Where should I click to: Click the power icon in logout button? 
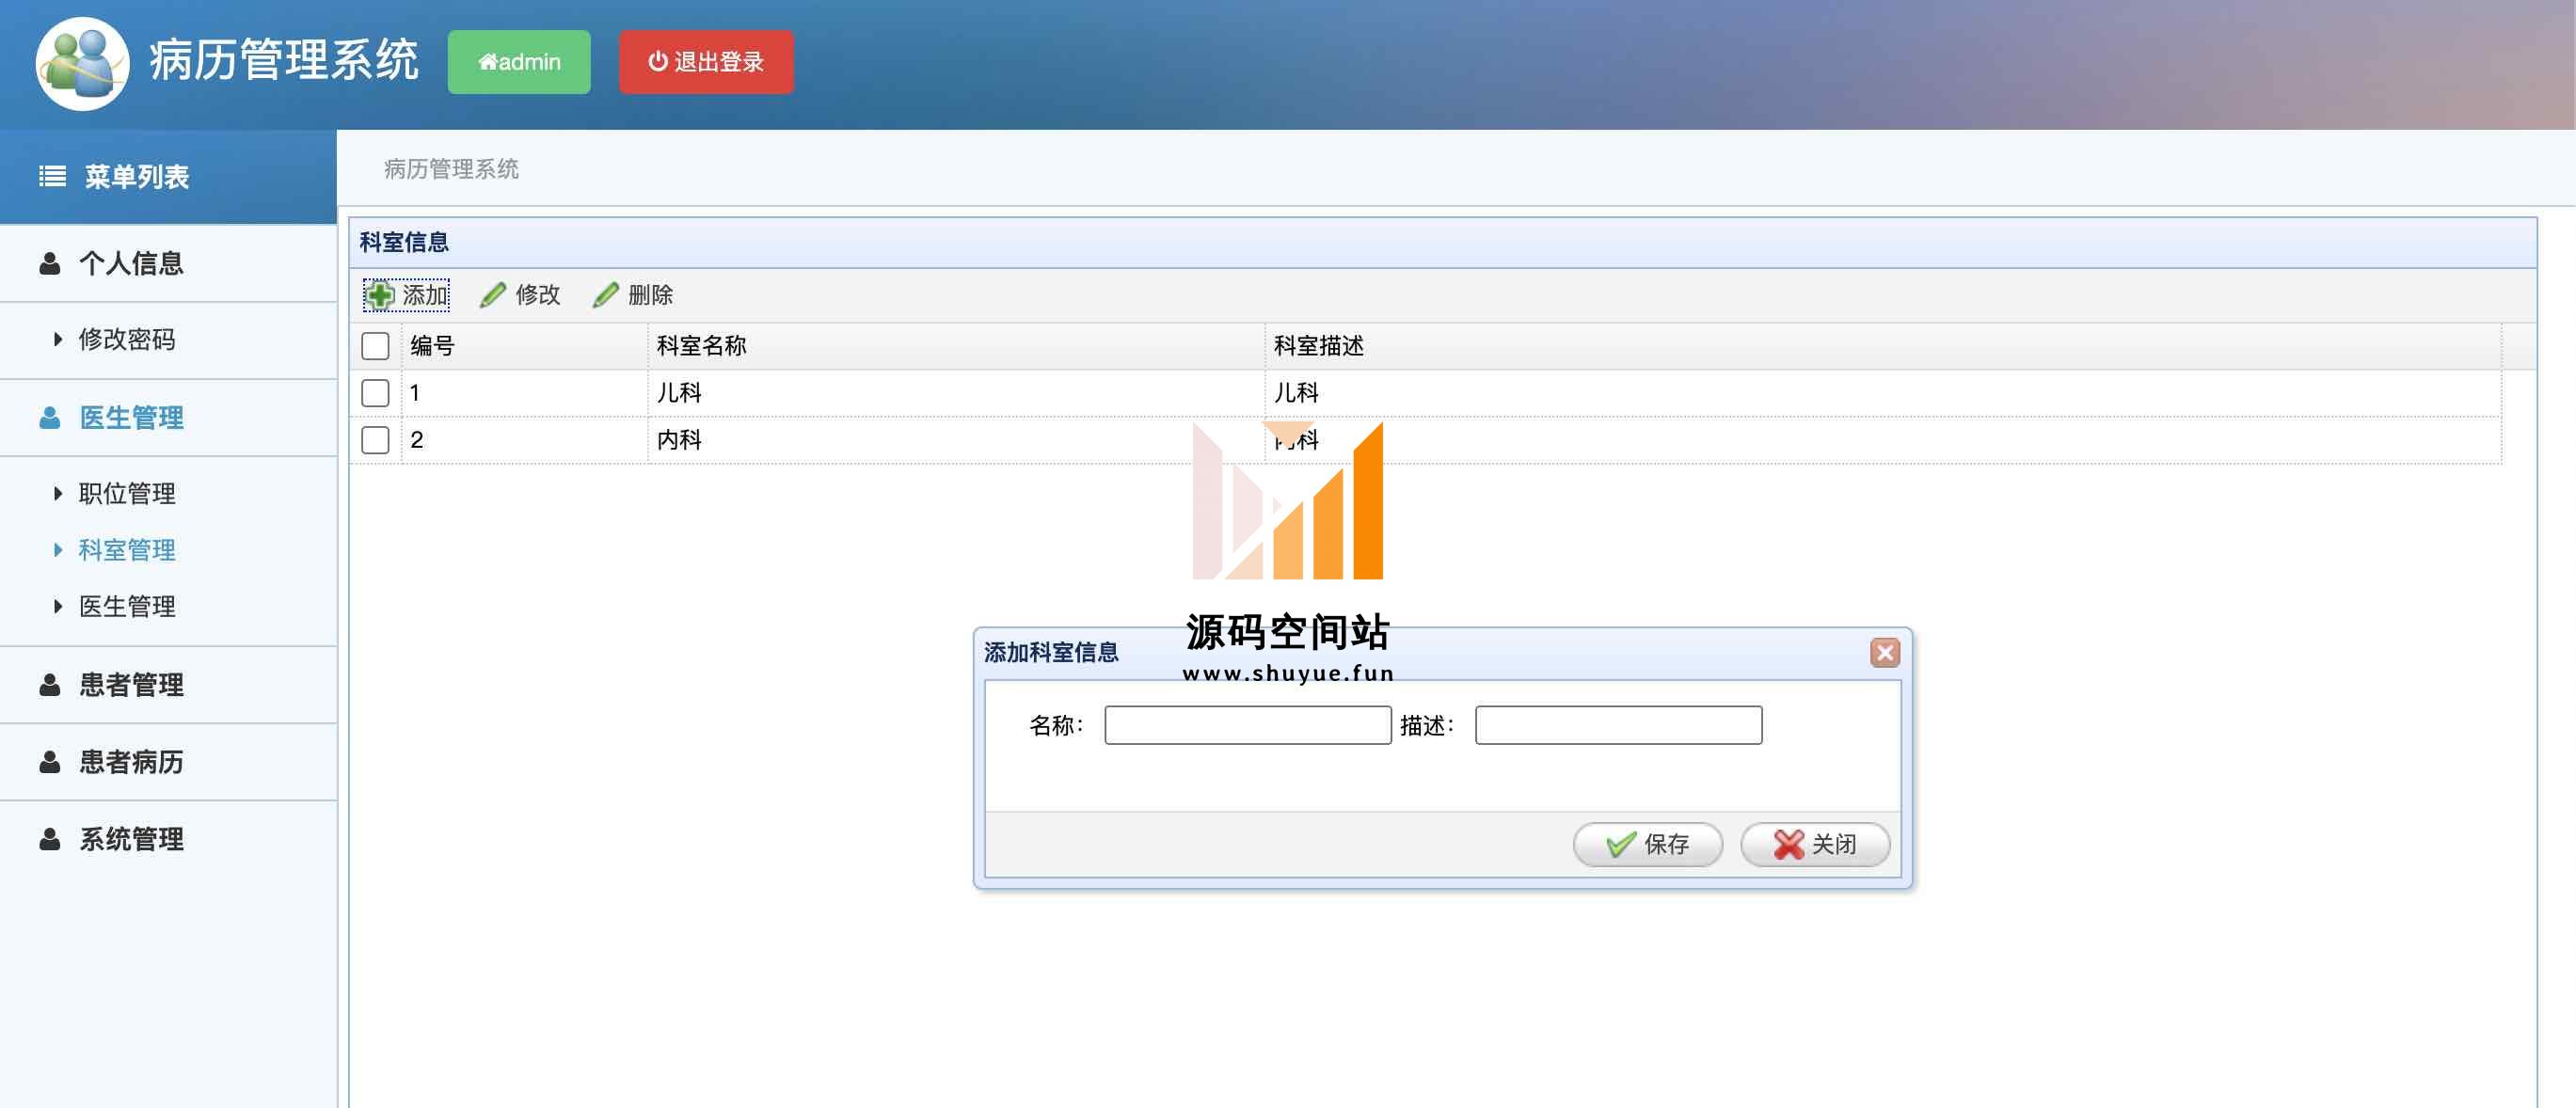point(657,62)
